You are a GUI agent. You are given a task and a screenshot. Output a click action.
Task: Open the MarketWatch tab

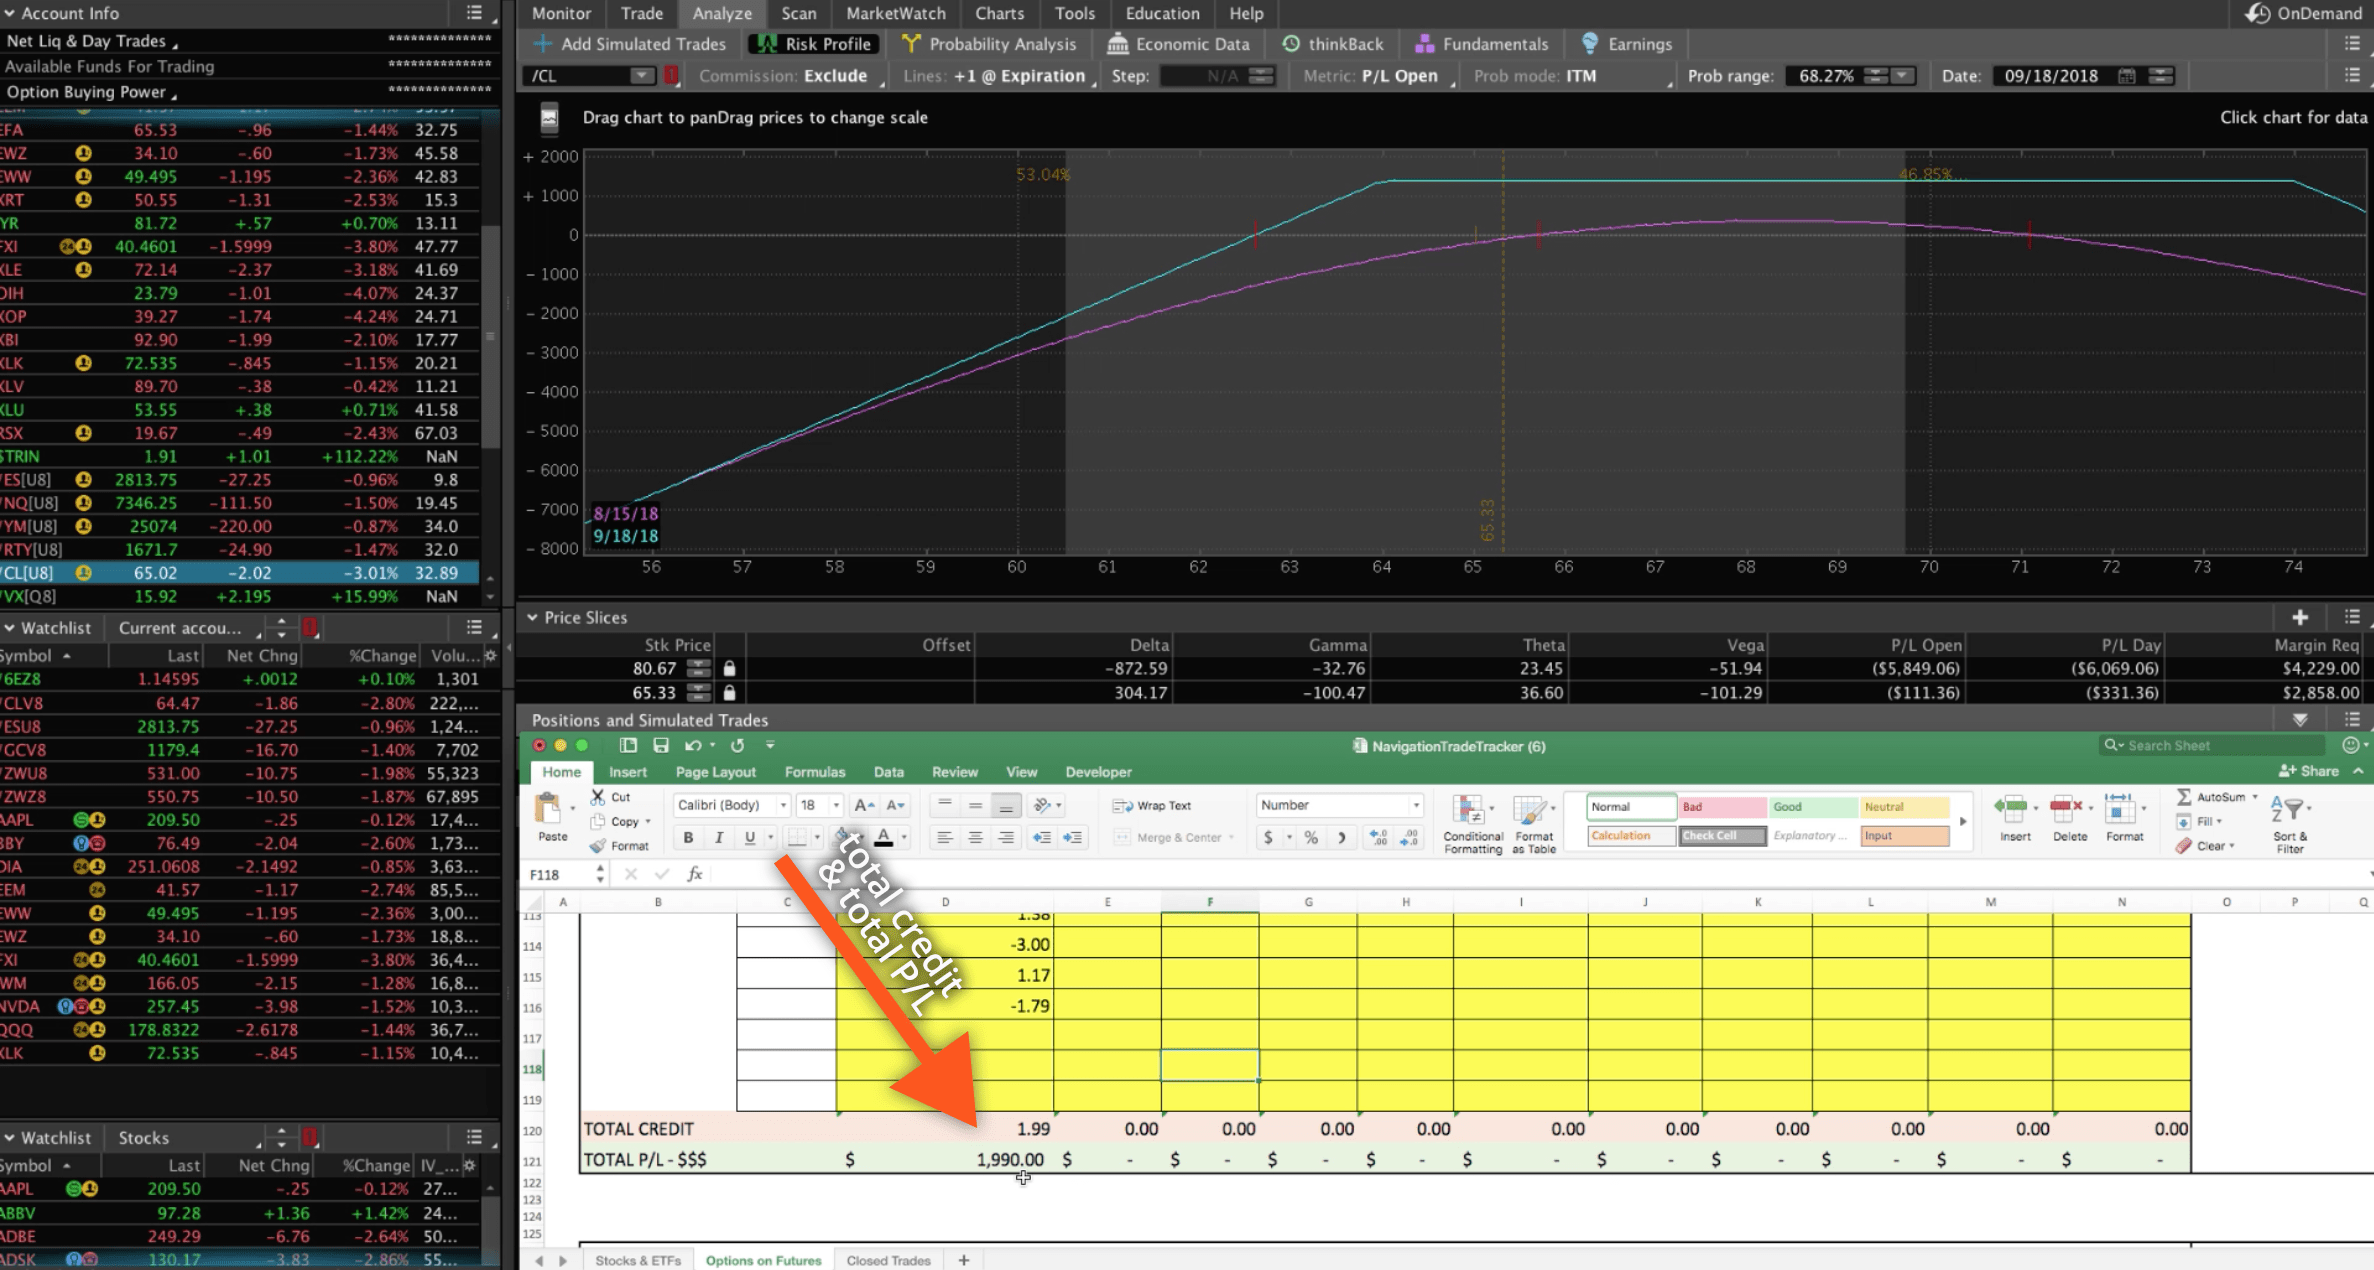(895, 13)
